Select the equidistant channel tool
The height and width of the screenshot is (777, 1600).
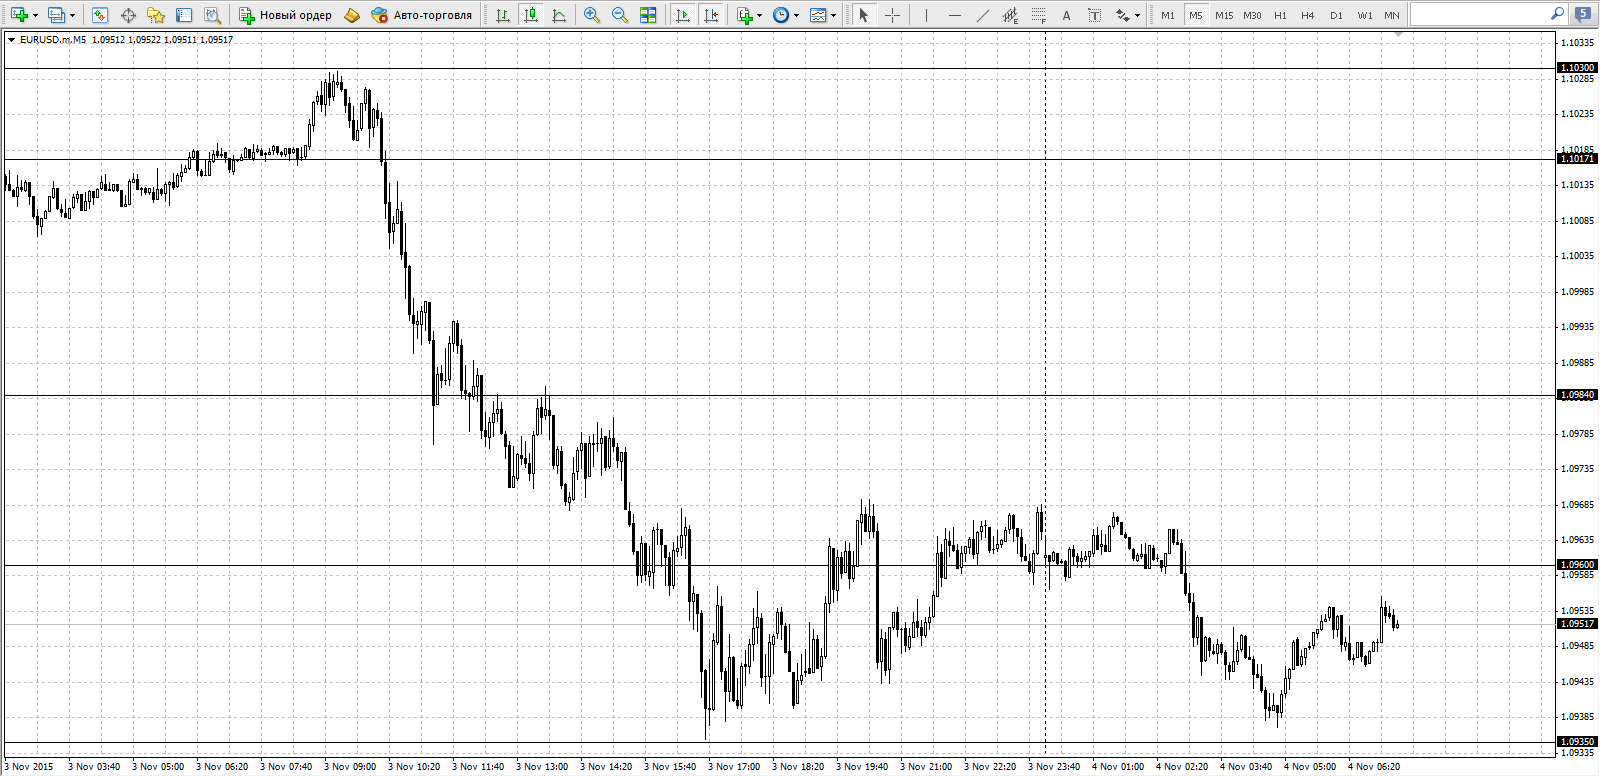(1010, 15)
